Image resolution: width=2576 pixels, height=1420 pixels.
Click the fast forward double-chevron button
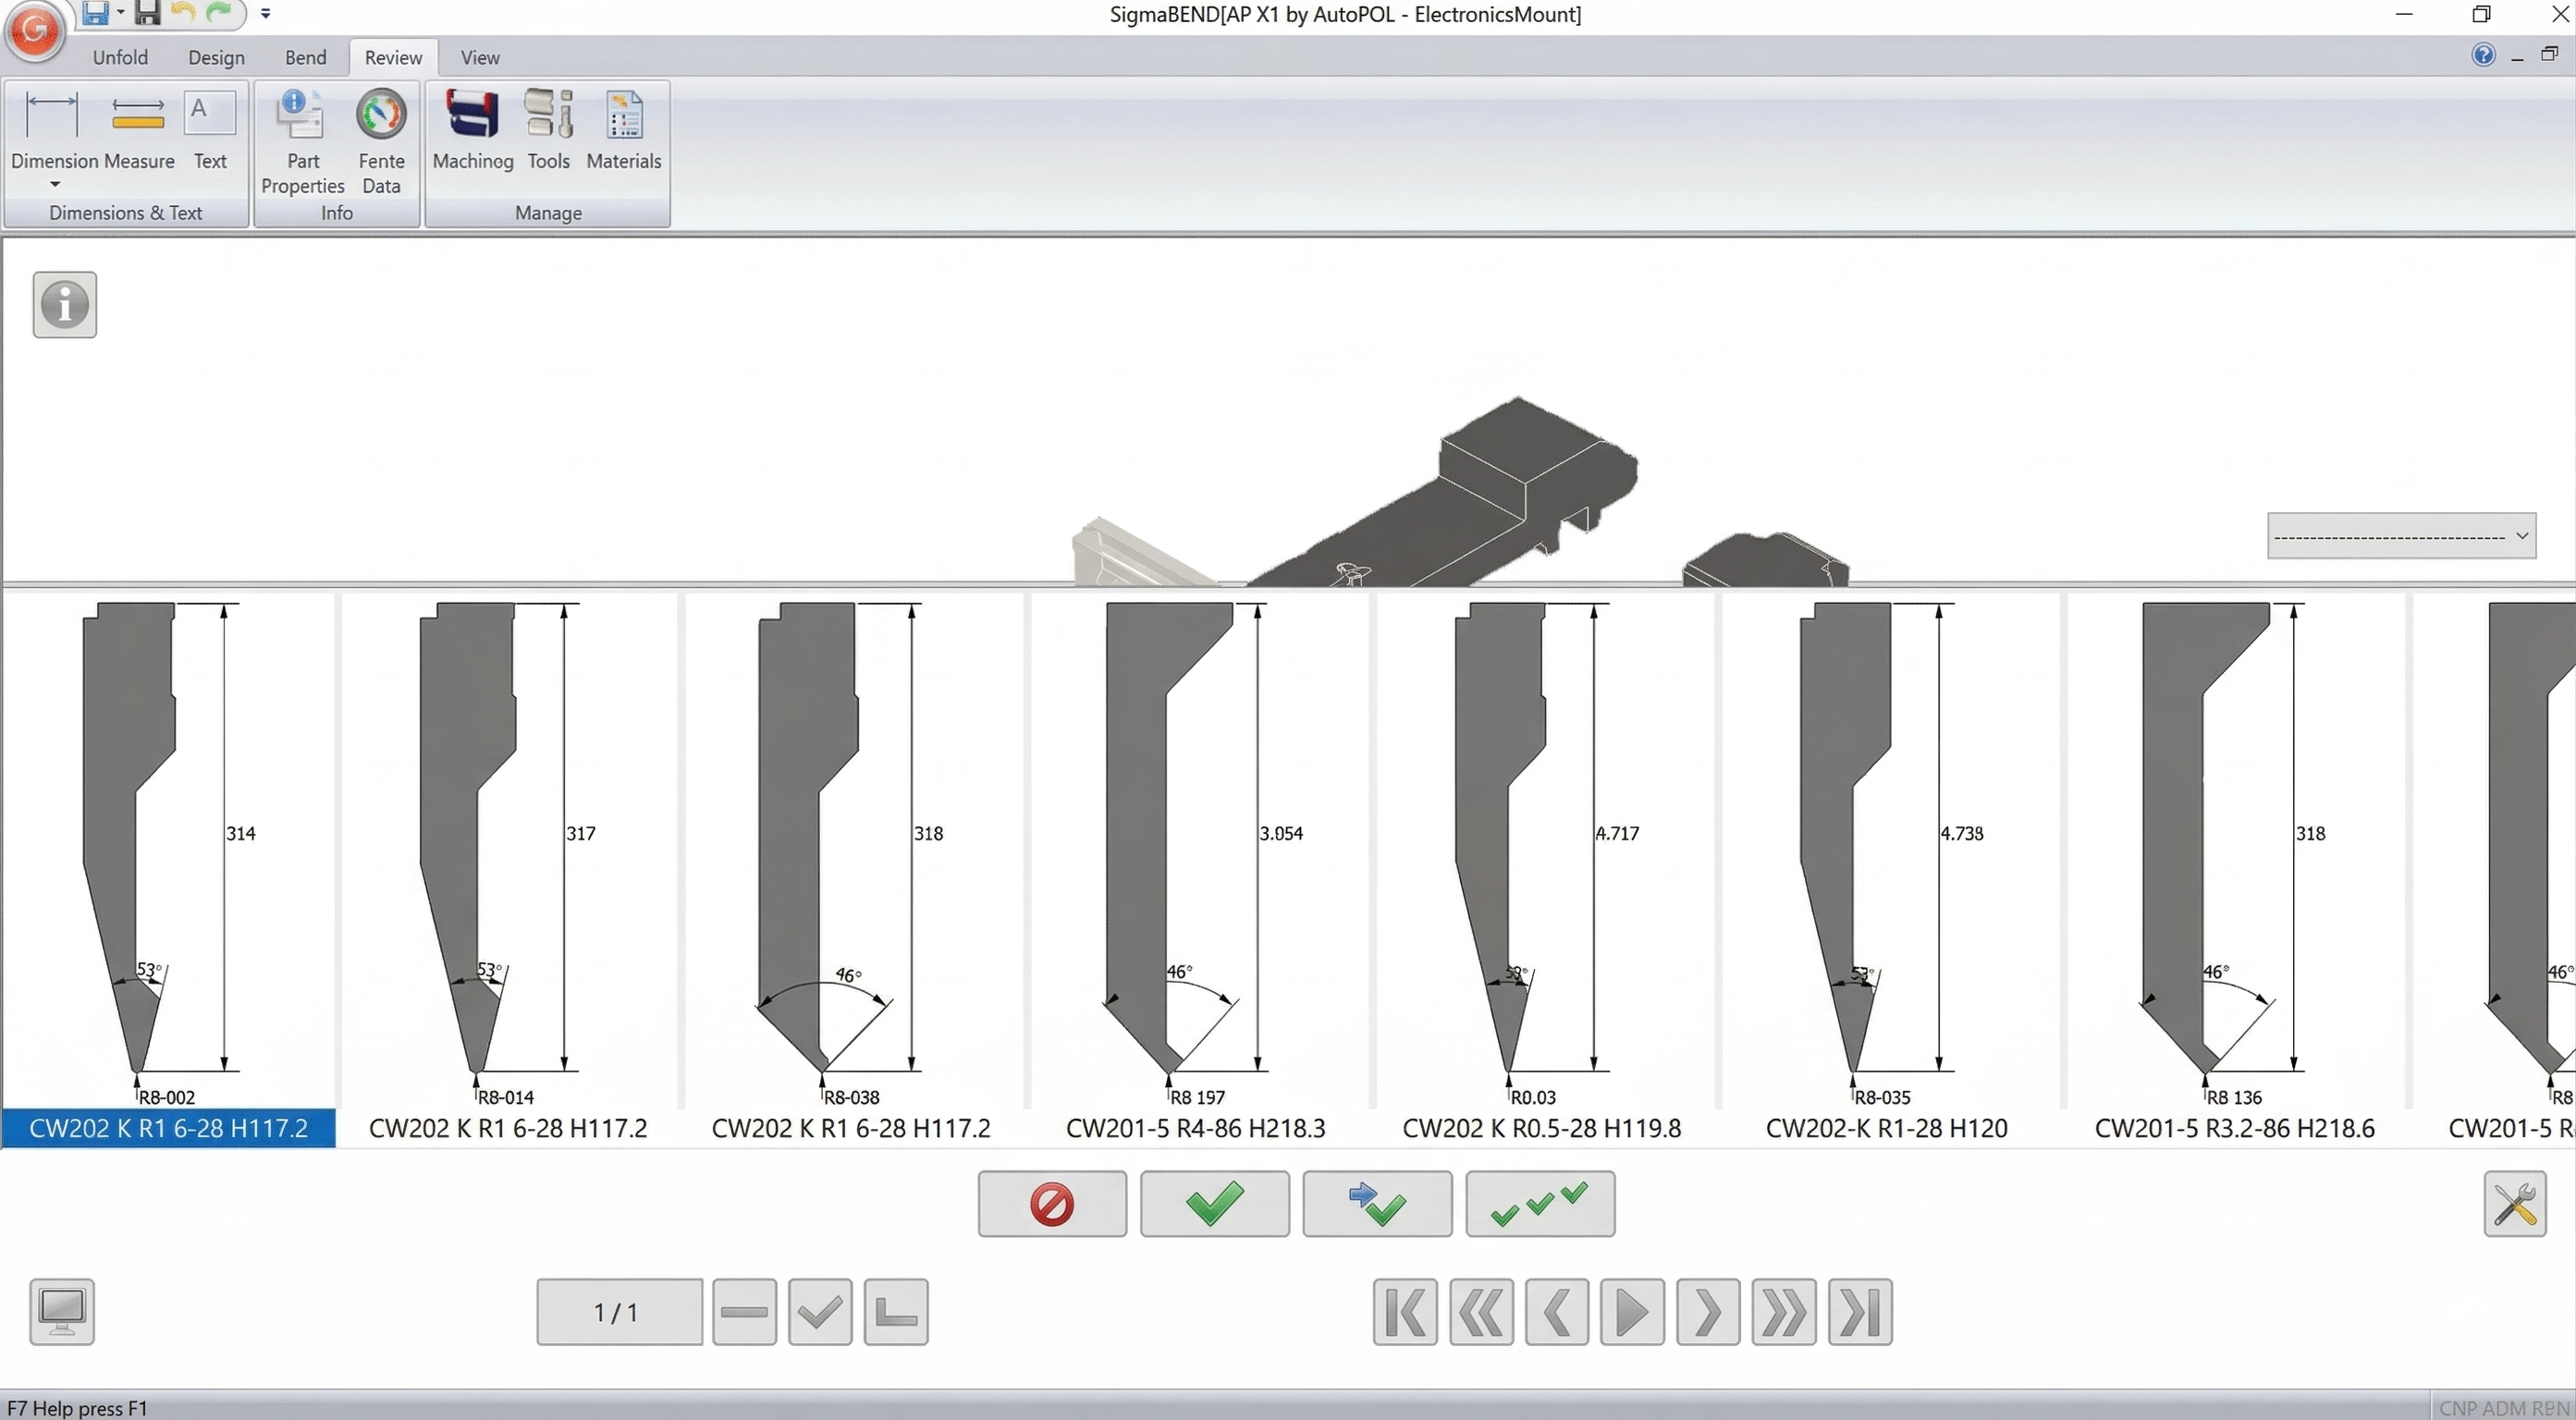click(1784, 1312)
